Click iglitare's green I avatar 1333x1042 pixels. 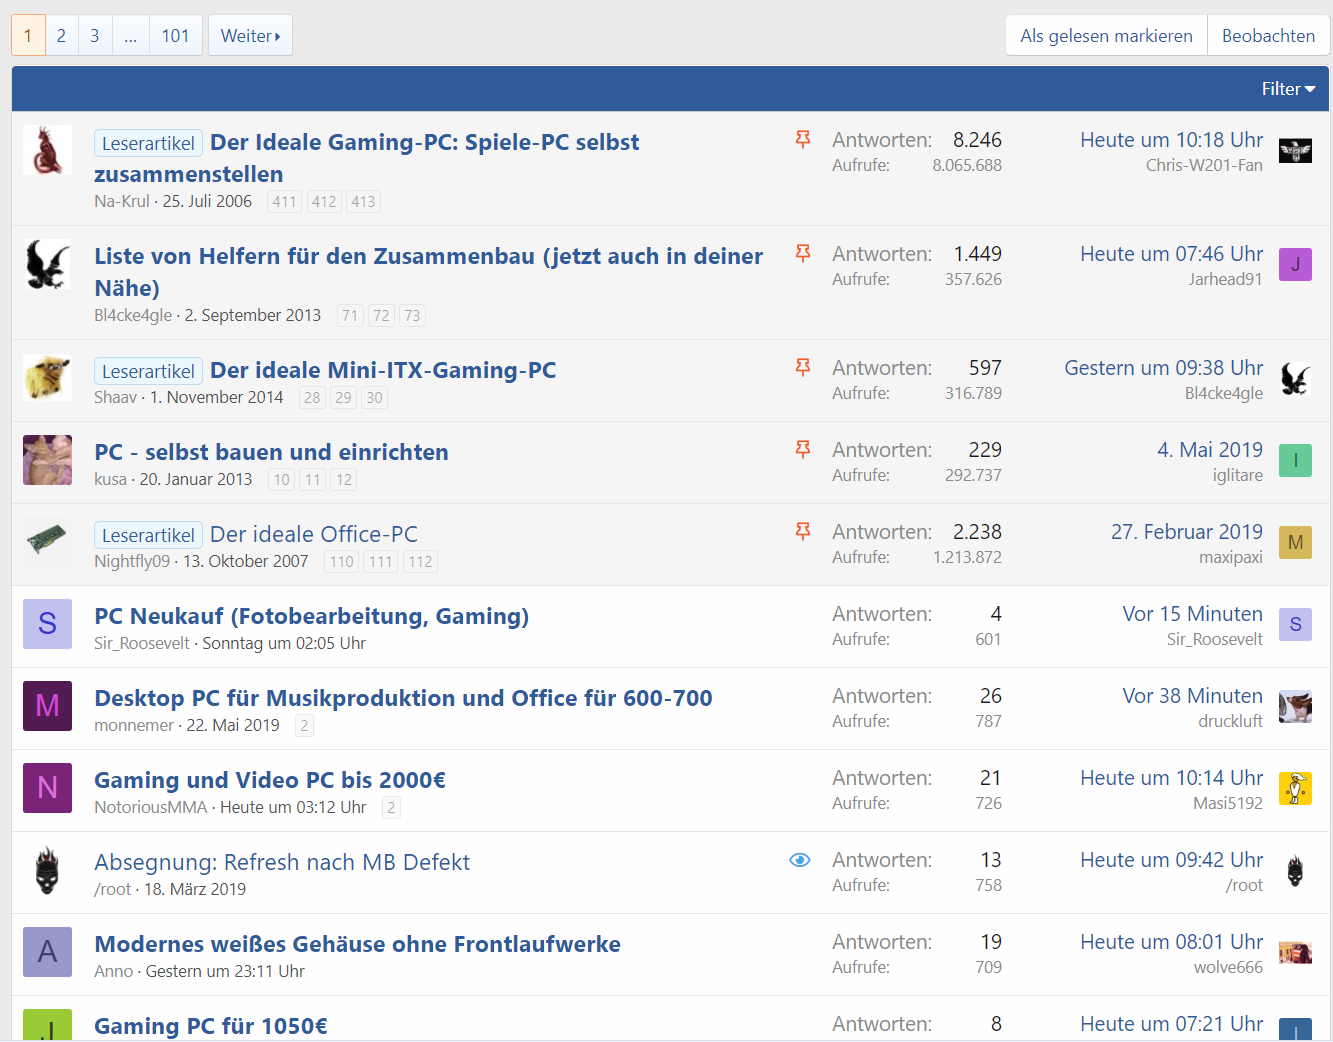coord(1295,461)
